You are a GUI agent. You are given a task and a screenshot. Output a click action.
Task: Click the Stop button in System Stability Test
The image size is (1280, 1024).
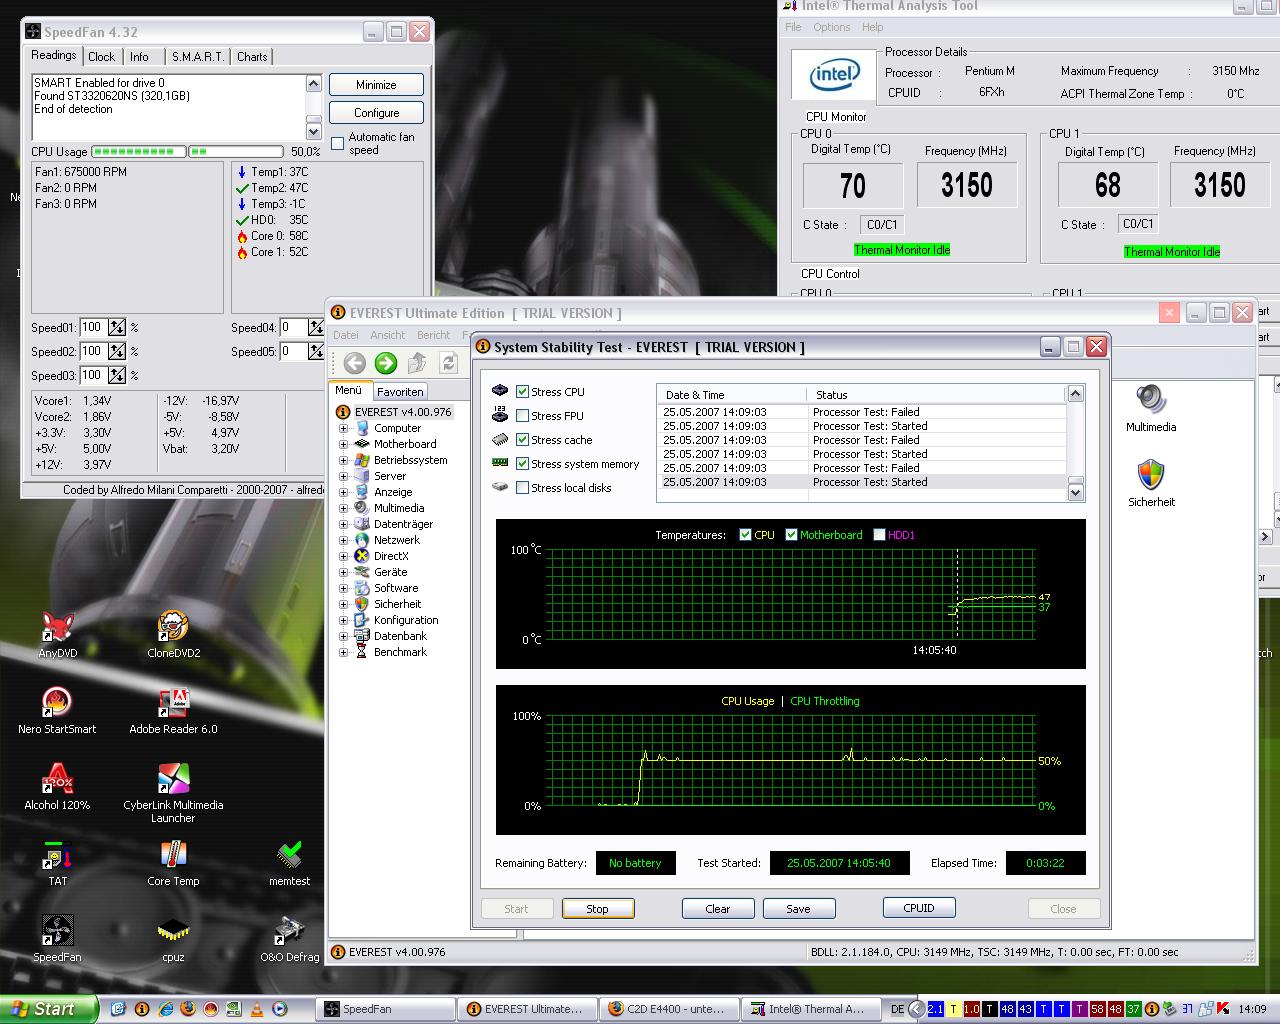[x=597, y=909]
